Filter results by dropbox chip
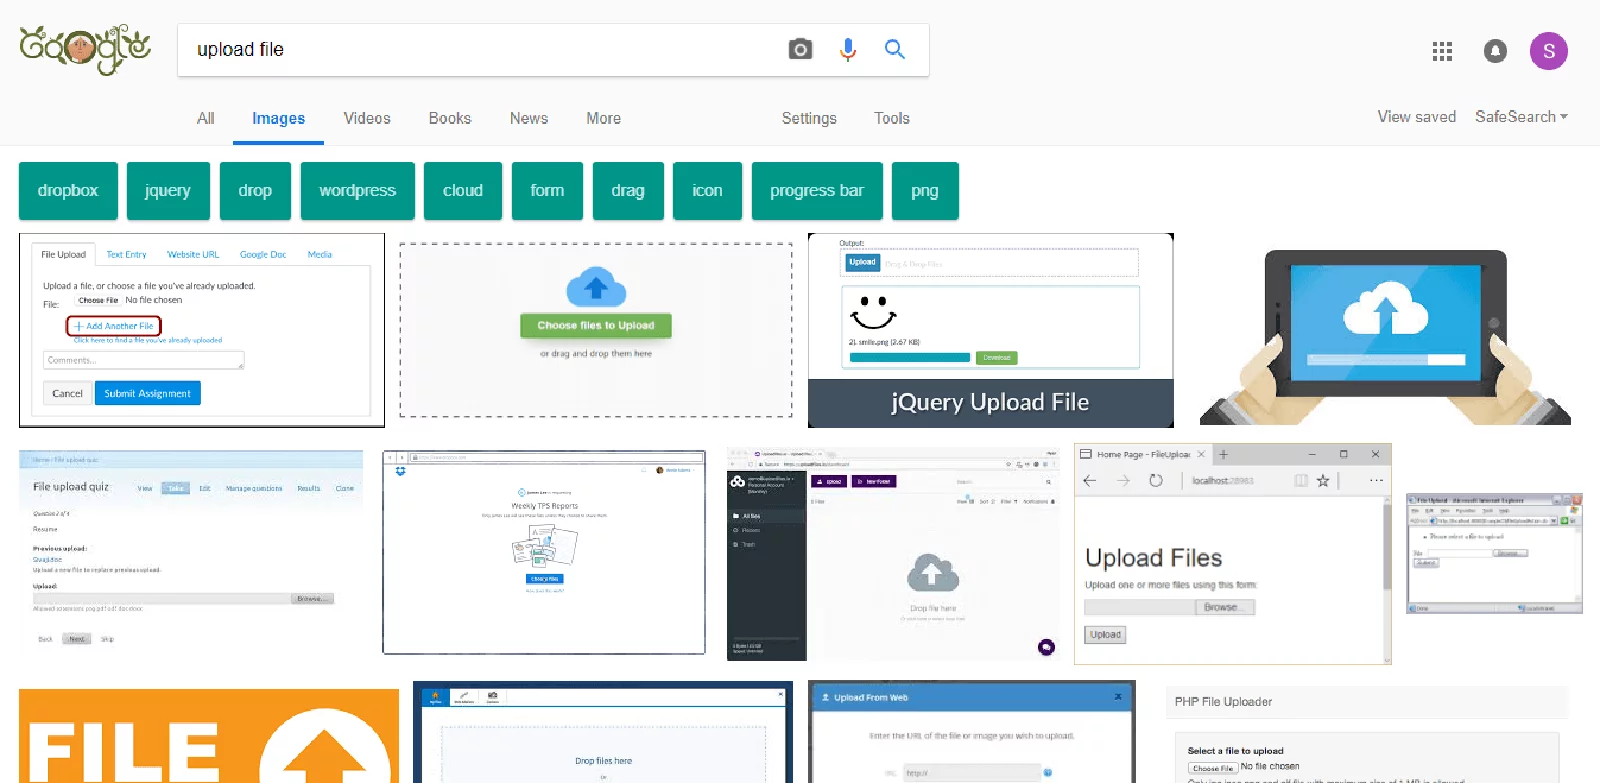This screenshot has height=783, width=1600. 68,191
